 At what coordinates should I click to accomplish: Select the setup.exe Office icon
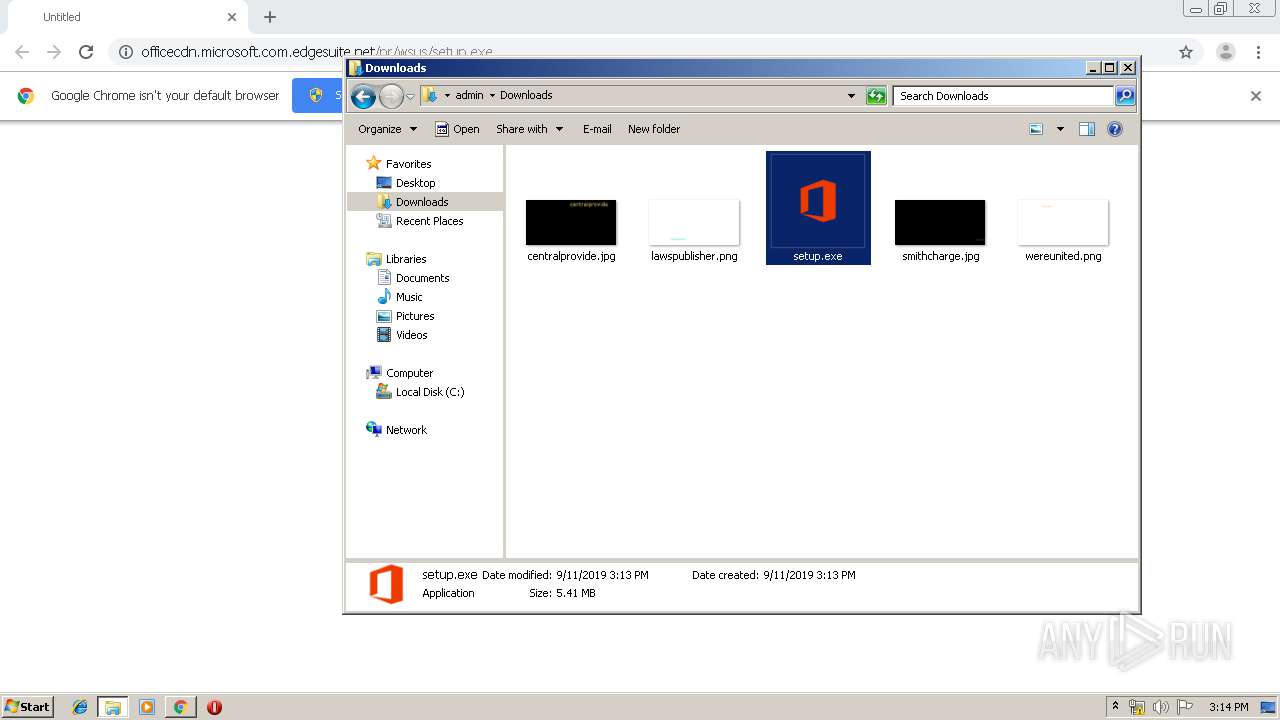point(818,200)
